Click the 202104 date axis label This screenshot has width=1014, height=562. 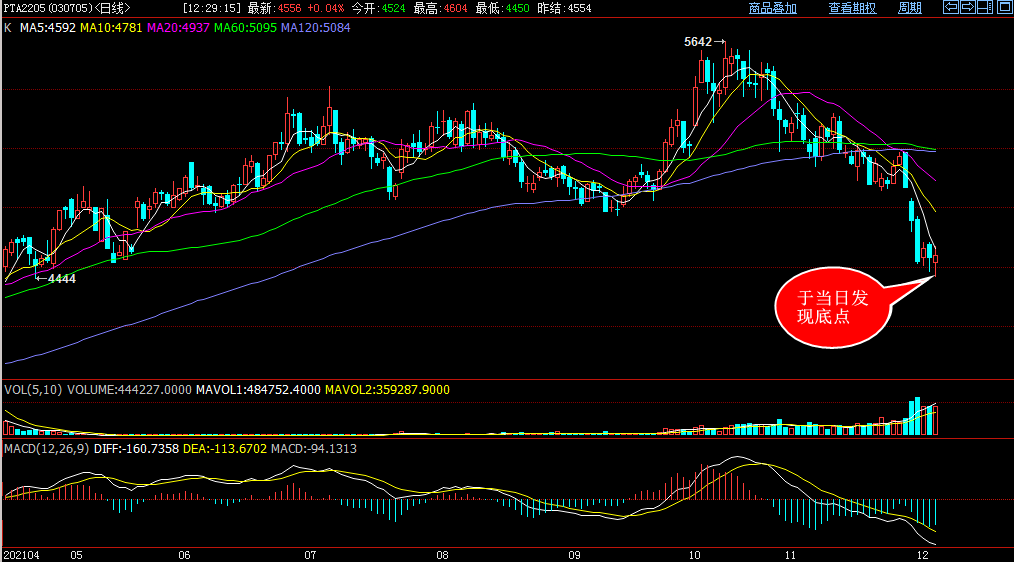tap(21, 556)
